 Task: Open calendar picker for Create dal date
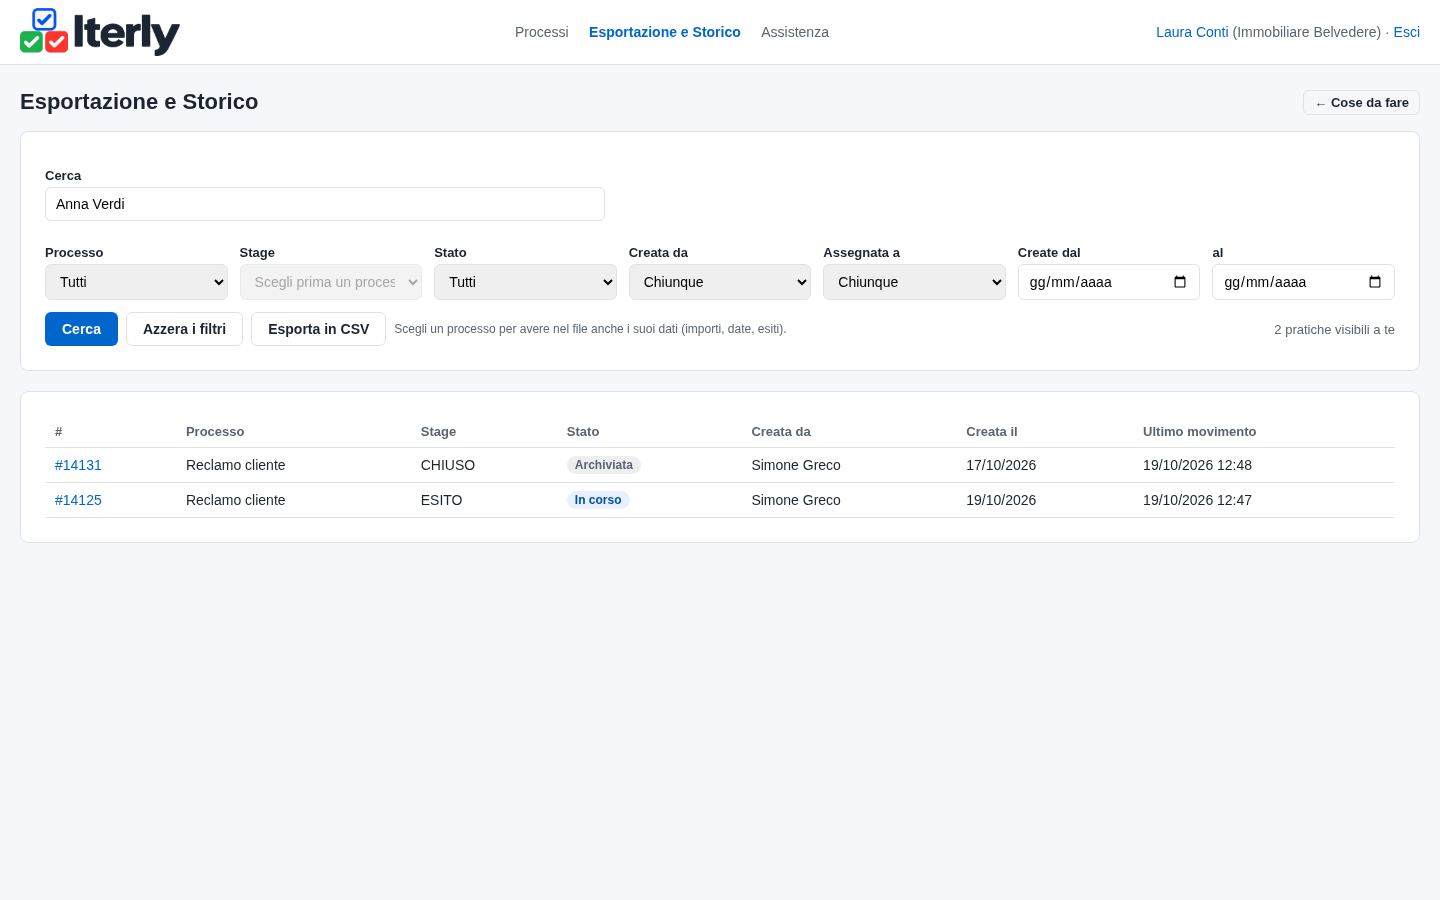pos(1180,282)
